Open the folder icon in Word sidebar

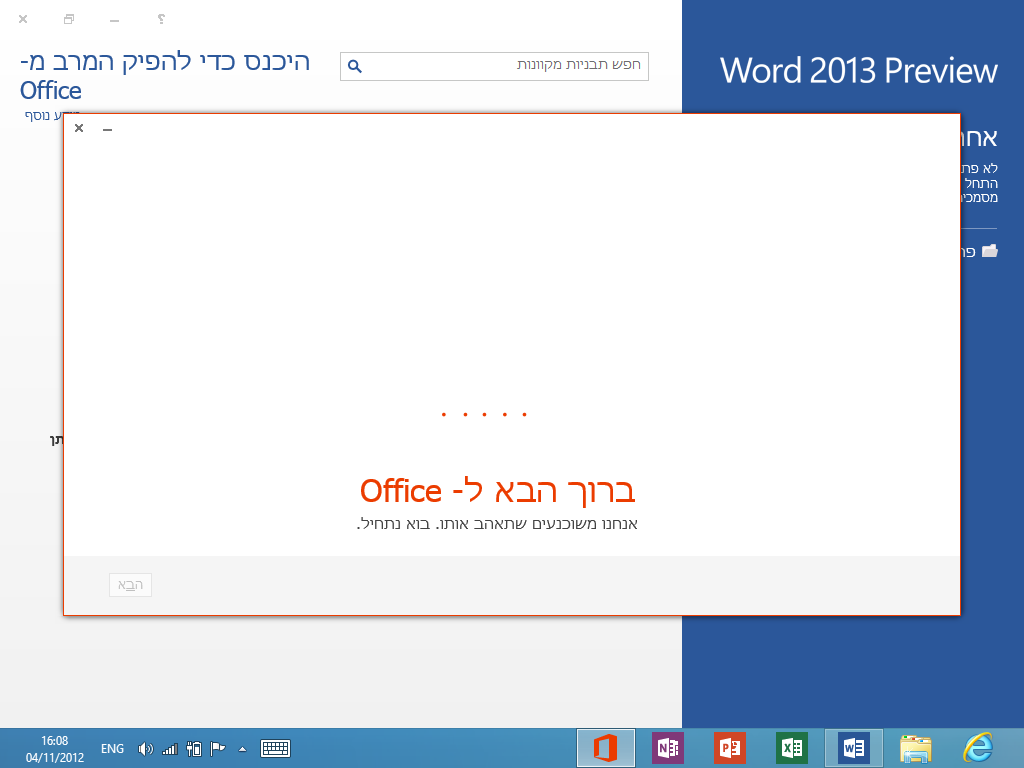[x=990, y=251]
